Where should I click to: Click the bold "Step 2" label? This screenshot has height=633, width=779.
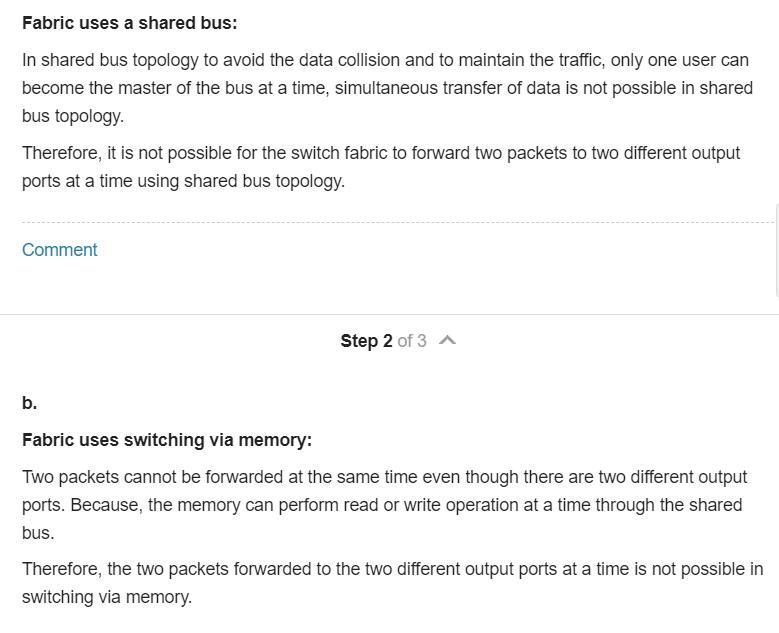tap(367, 341)
